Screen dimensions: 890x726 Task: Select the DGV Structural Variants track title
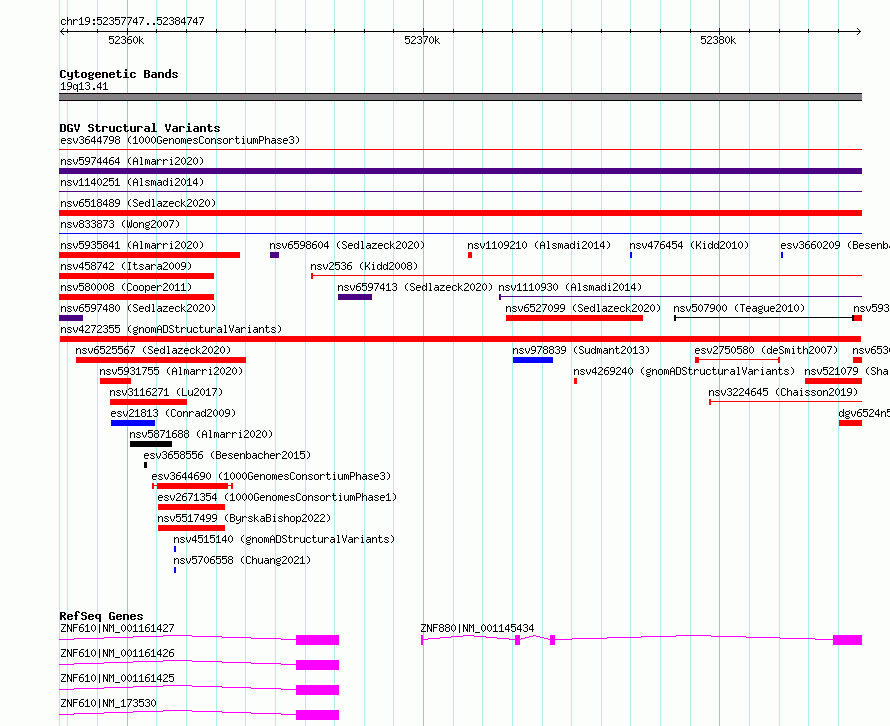pos(140,128)
